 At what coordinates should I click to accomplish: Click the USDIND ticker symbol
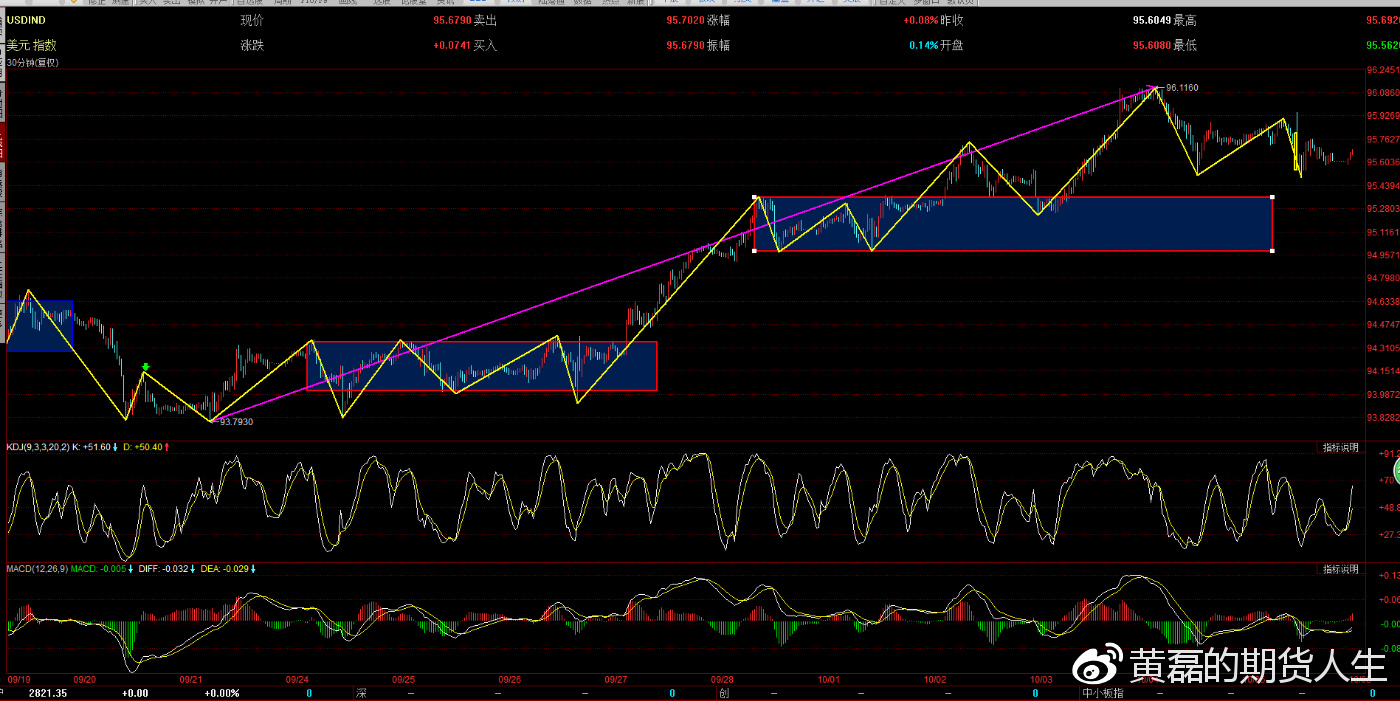pos(27,20)
